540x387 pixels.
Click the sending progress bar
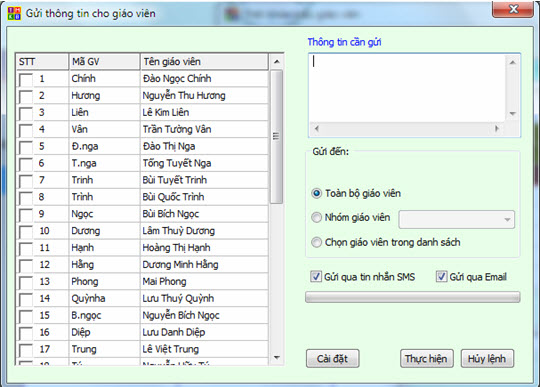tap(413, 297)
